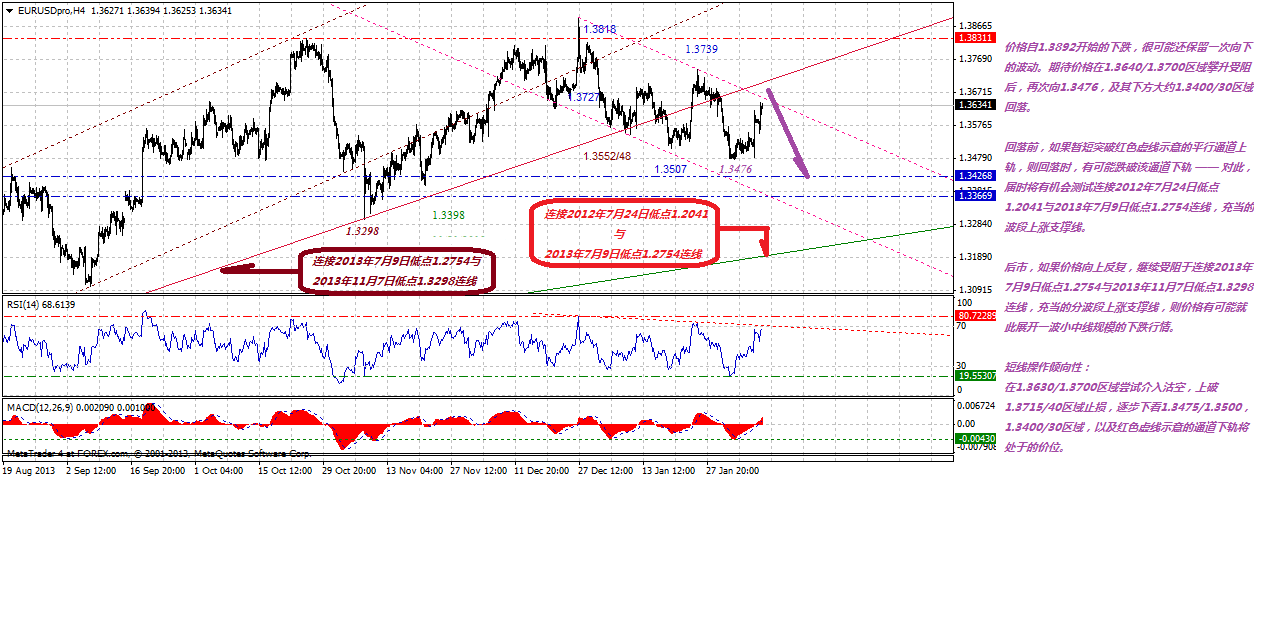This screenshot has width=1261, height=625.
Task: Click the 1.3298 low price annotation
Action: (362, 231)
